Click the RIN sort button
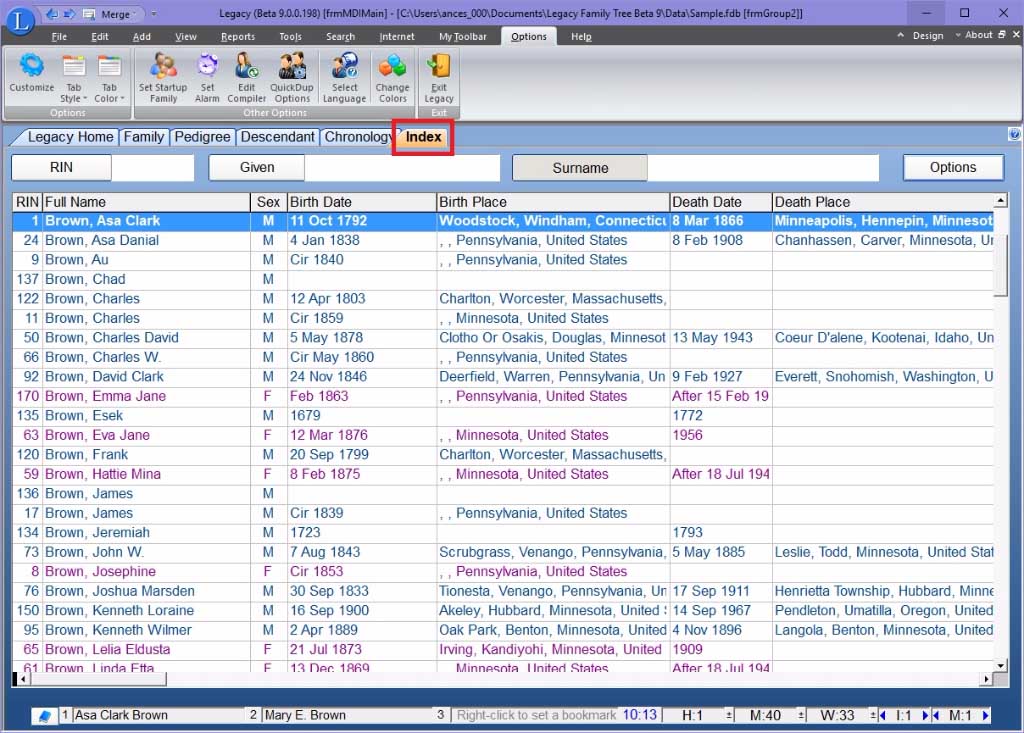Screen dimensions: 1024x733 [x=61, y=167]
